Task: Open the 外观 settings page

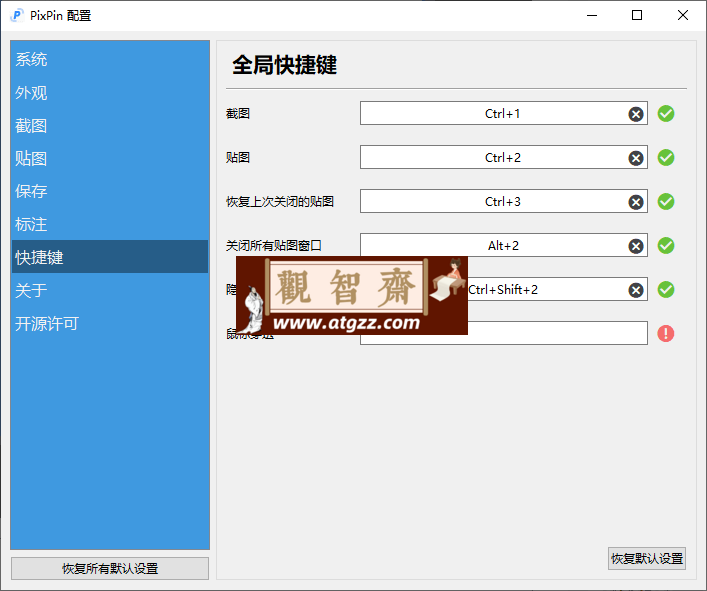Action: (110, 93)
